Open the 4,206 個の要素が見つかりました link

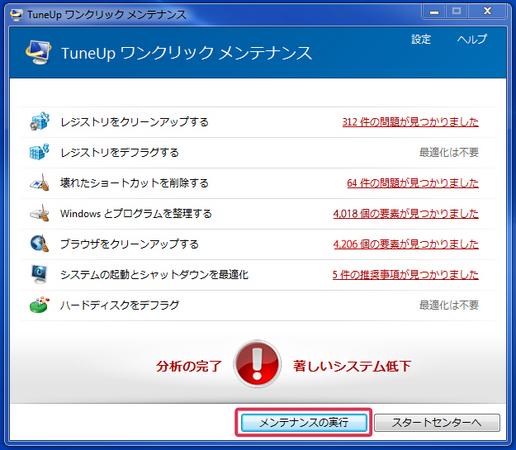406,244
